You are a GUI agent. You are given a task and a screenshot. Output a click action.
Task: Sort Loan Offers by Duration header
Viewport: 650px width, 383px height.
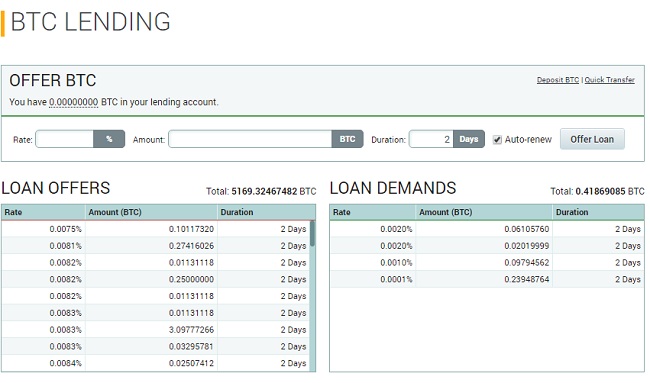click(266, 212)
